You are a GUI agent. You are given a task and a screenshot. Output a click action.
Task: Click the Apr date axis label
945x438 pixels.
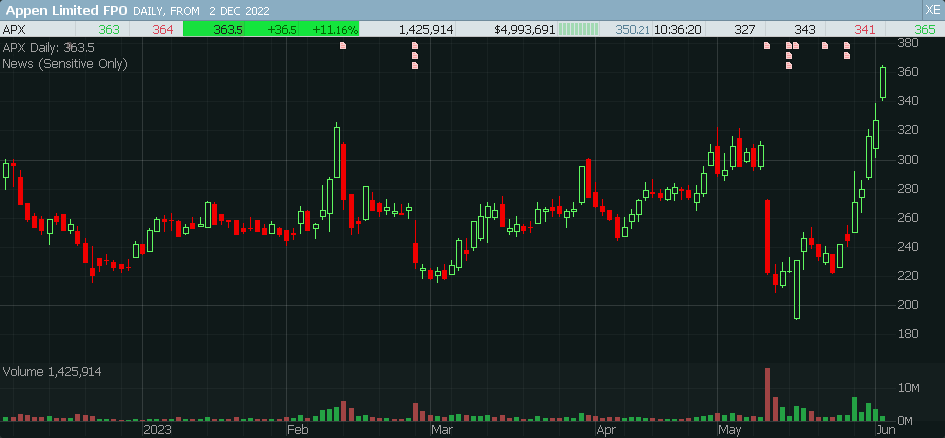coord(606,430)
